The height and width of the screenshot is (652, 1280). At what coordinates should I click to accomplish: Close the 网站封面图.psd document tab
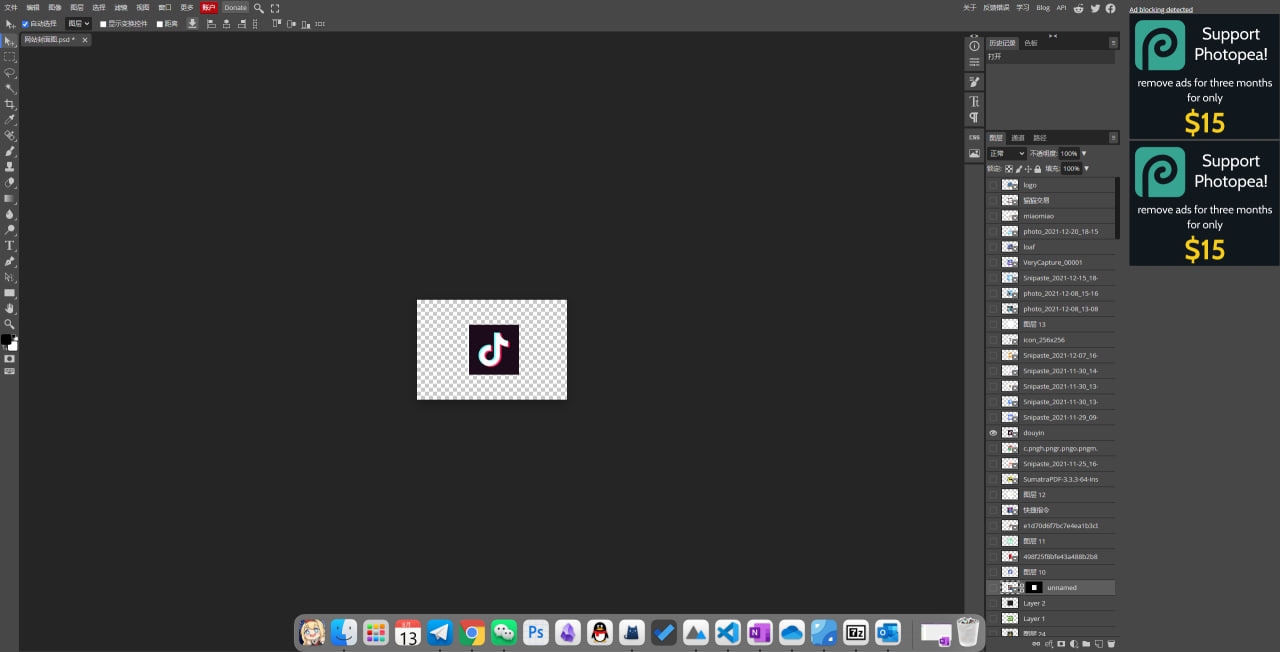[85, 40]
